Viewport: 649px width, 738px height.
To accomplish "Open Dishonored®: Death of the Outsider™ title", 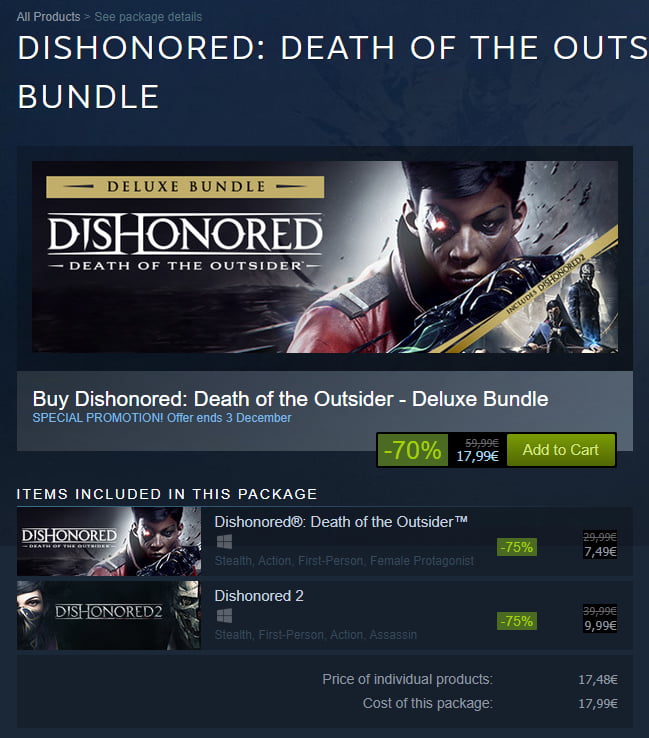I will click(341, 522).
